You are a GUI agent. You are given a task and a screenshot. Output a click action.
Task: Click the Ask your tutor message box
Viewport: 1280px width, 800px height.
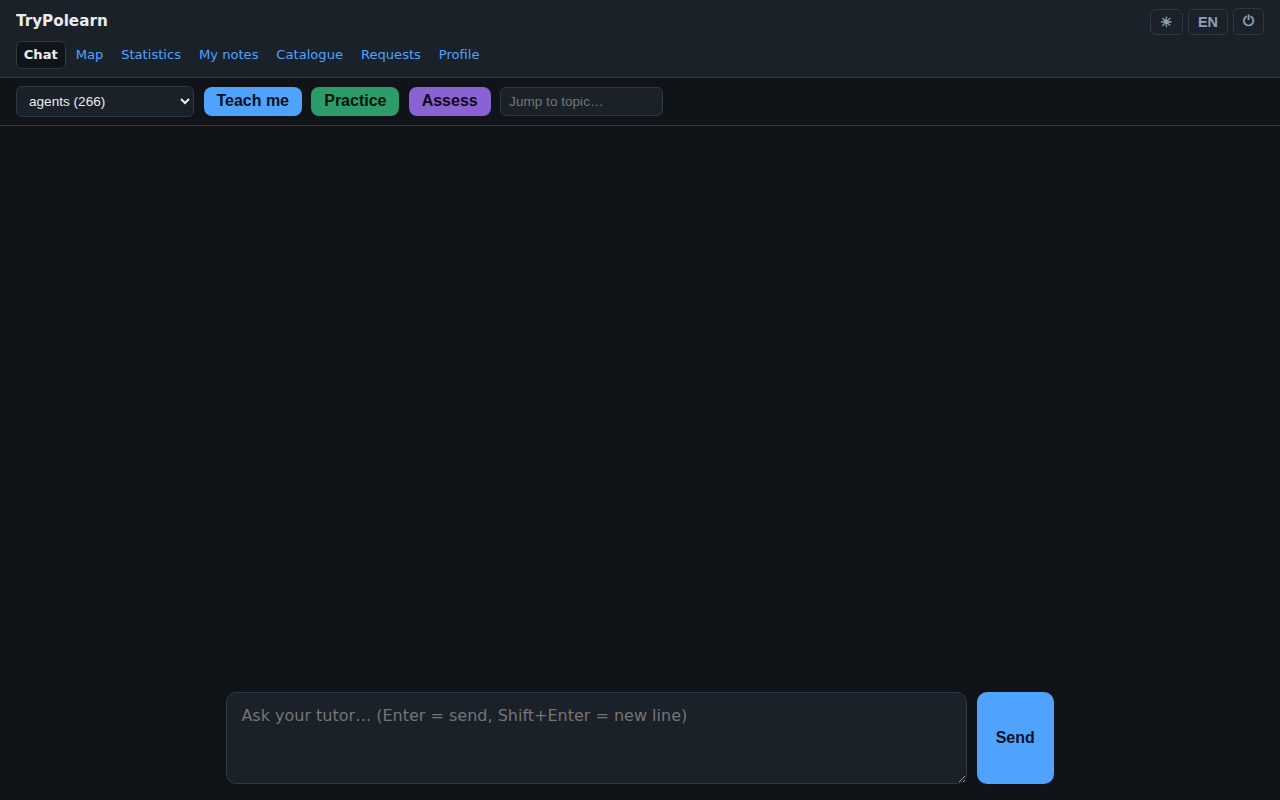pyautogui.click(x=596, y=738)
